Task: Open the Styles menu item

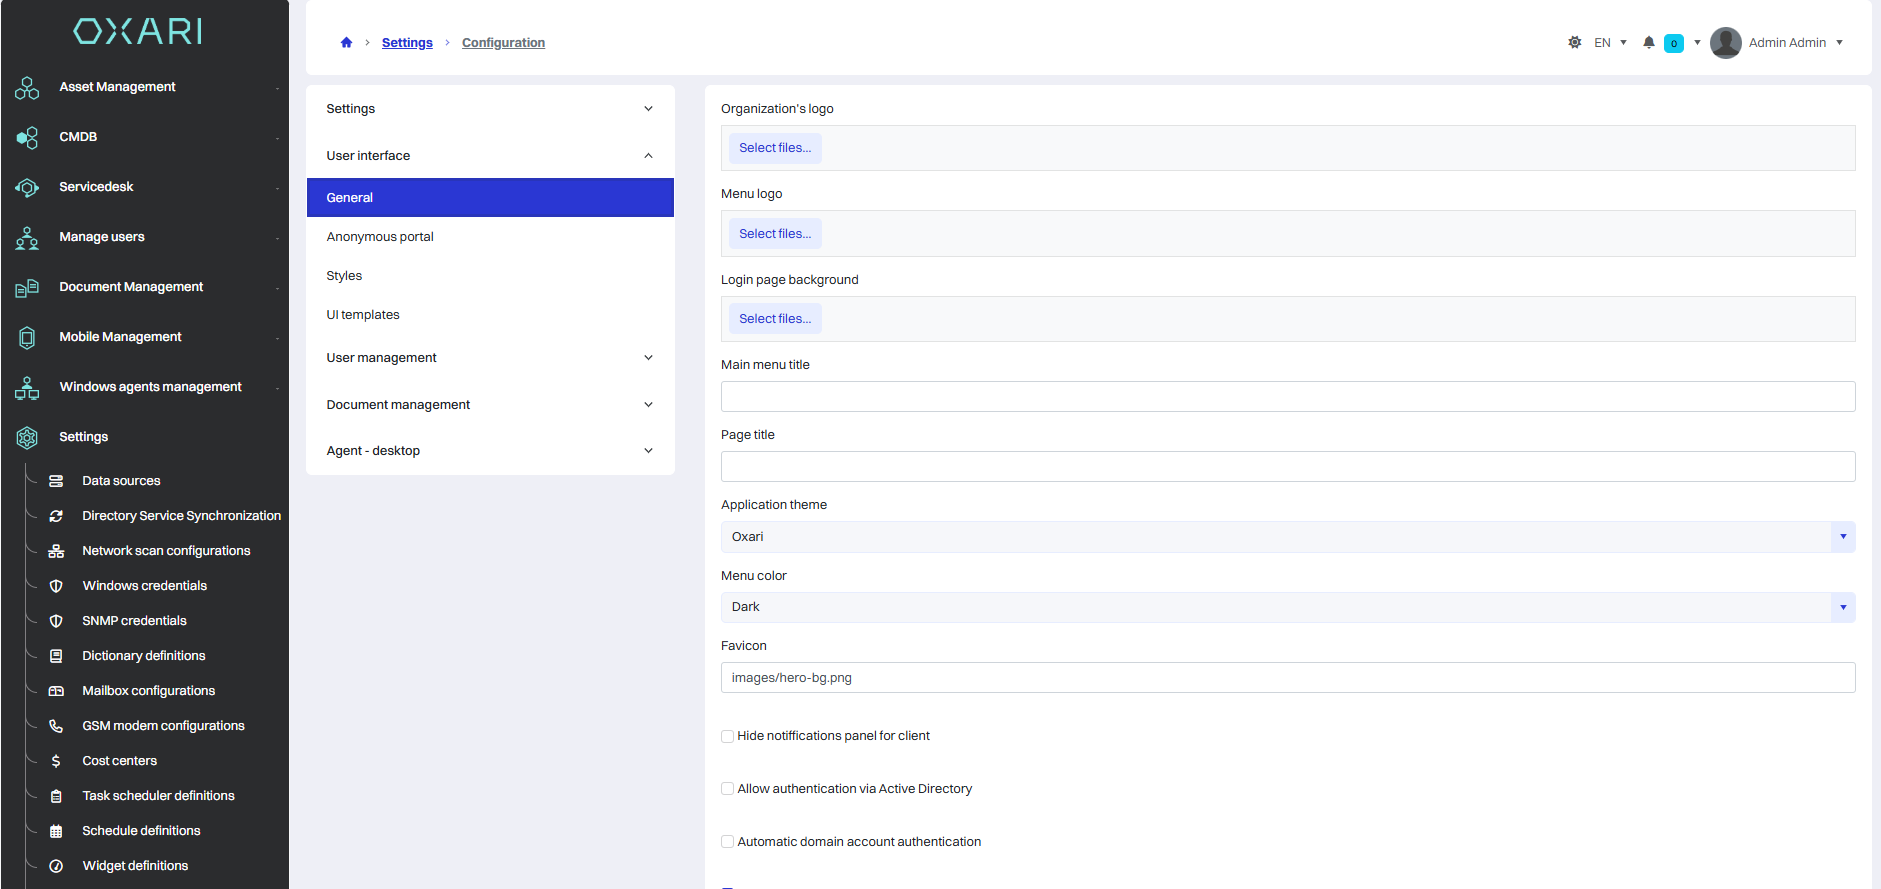Action: point(344,276)
